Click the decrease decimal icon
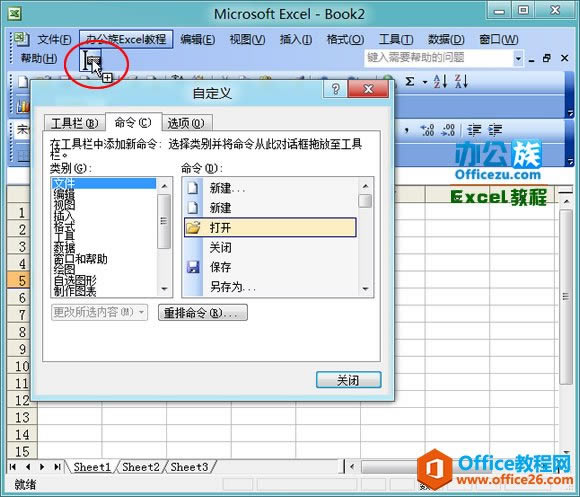This screenshot has height=497, width=580. [x=448, y=130]
